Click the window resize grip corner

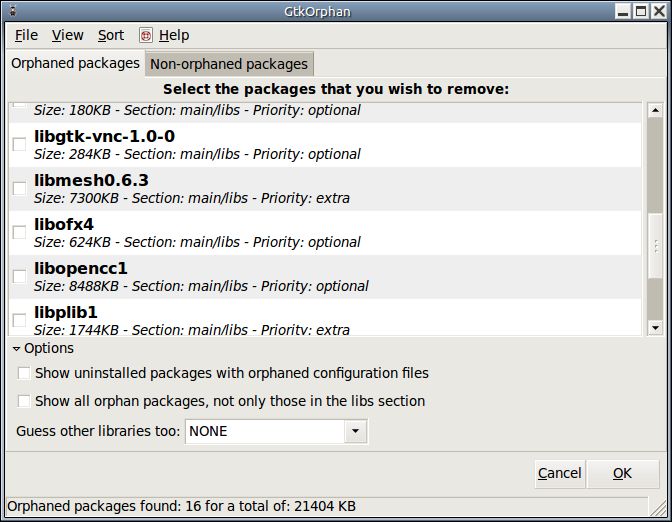657,507
